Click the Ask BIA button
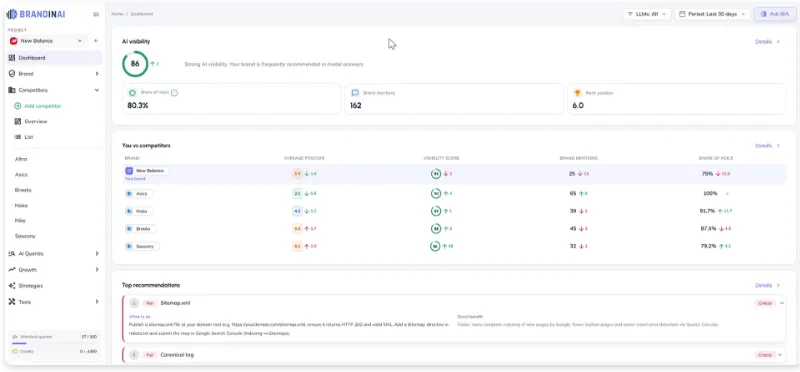Image resolution: width=800 pixels, height=372 pixels. (774, 14)
